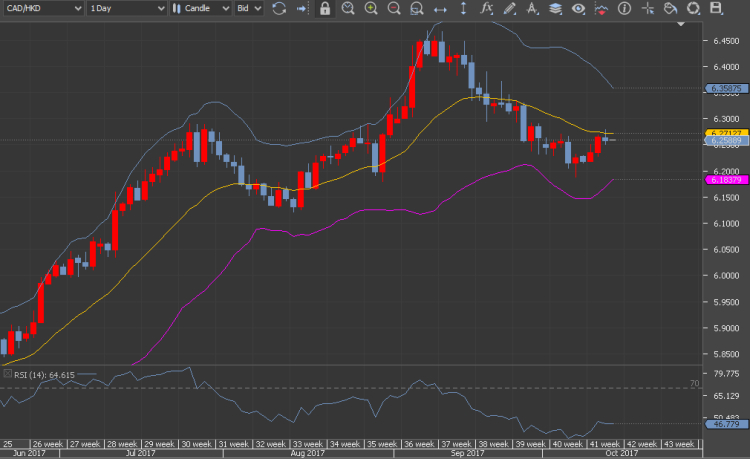Click the 6.35875 upper band price label

pos(725,88)
